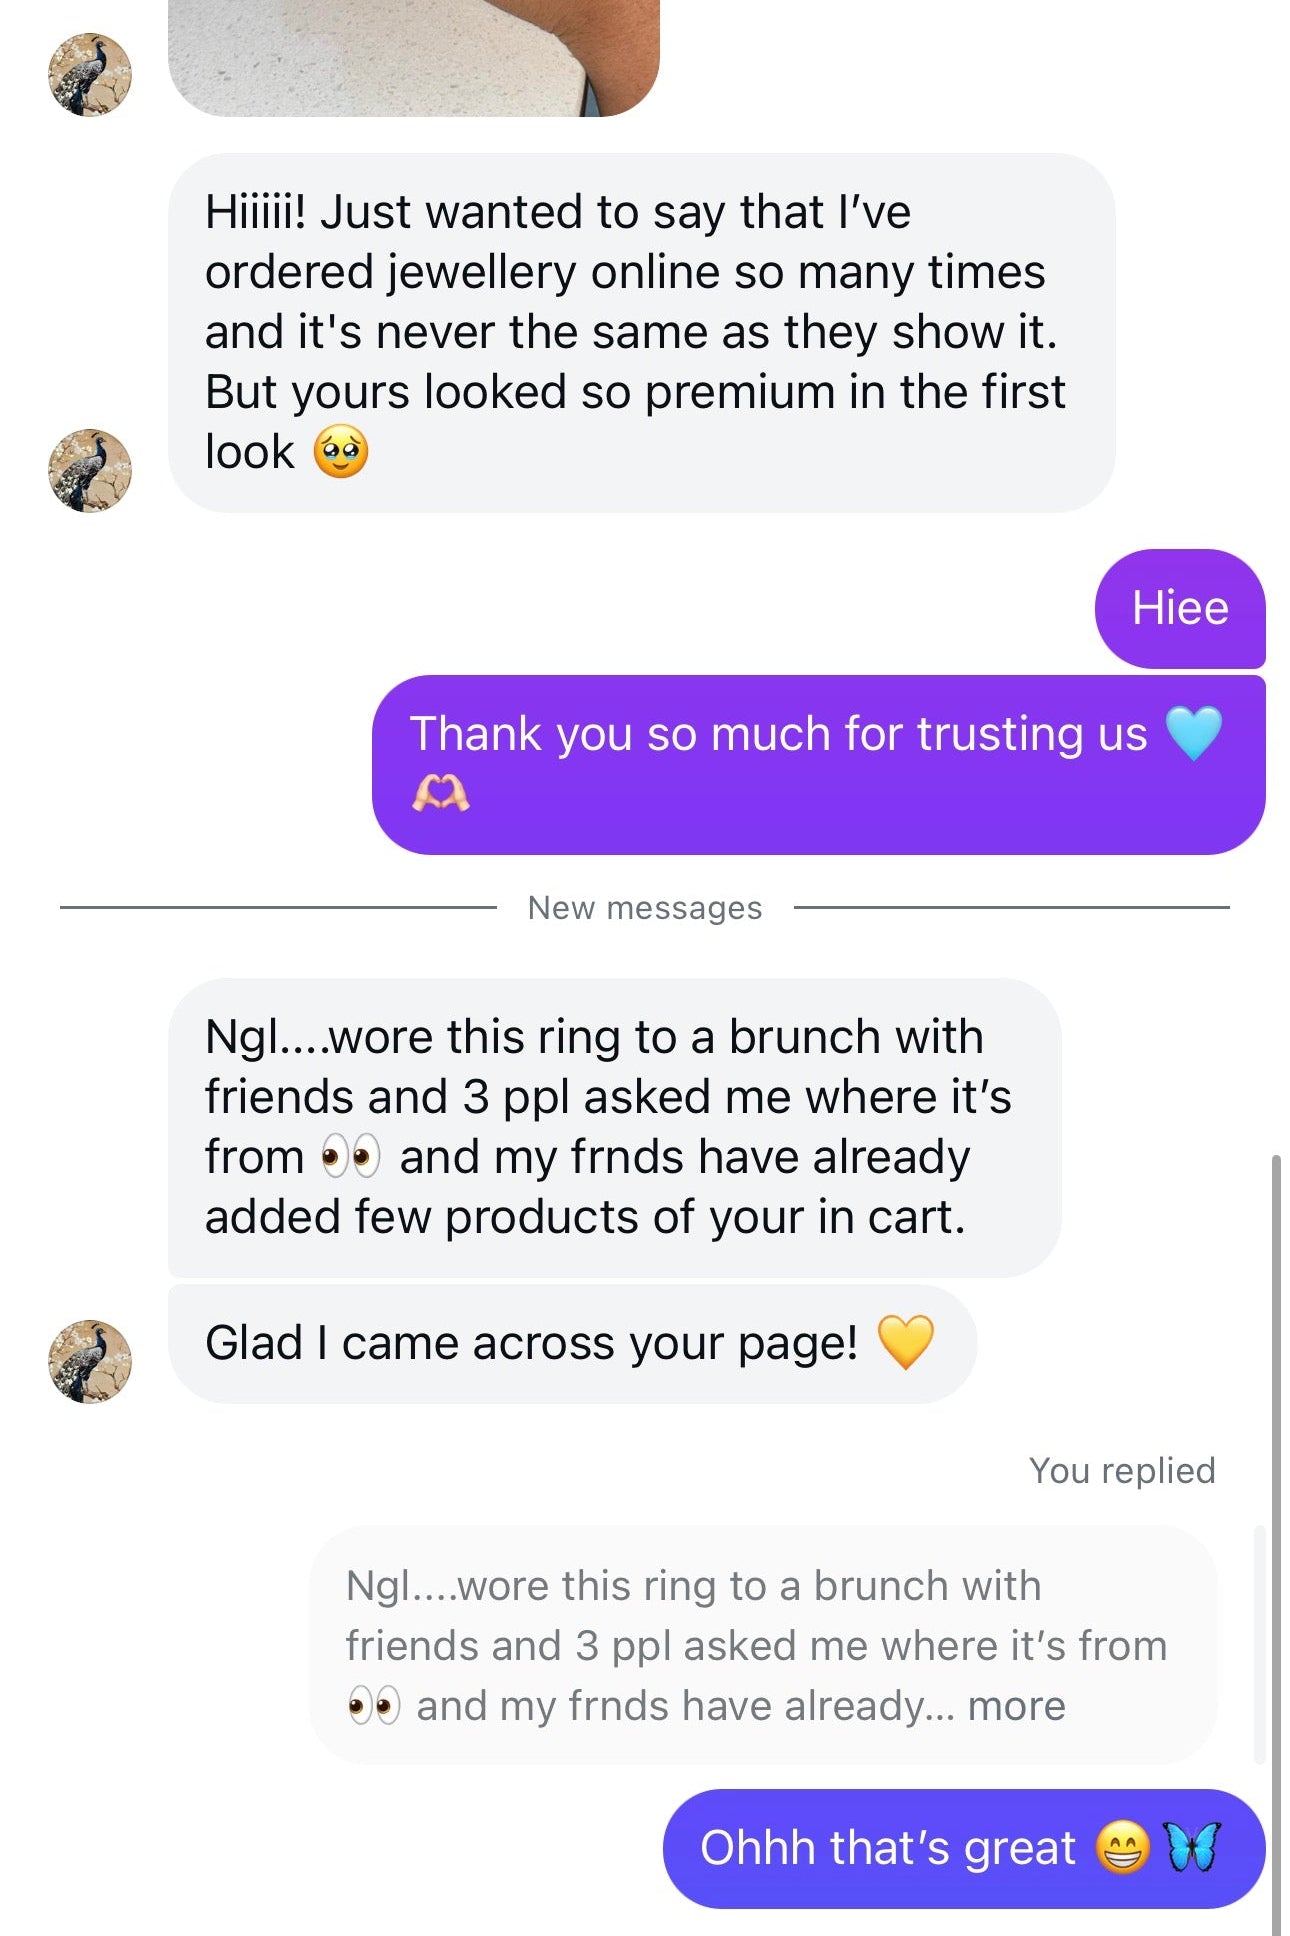Tap the "New messages" divider
Screen dimensions: 1290x1936
[645, 908]
